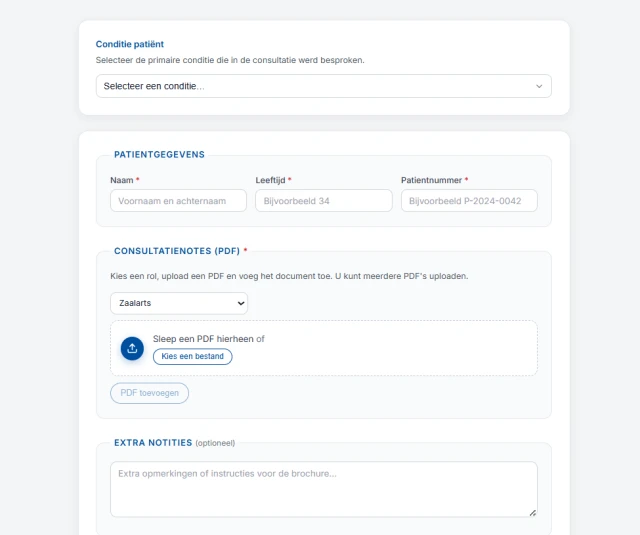Screen dimensions: 640x535
Task: Open the Zaalarts role dropdown
Action: pos(179,303)
